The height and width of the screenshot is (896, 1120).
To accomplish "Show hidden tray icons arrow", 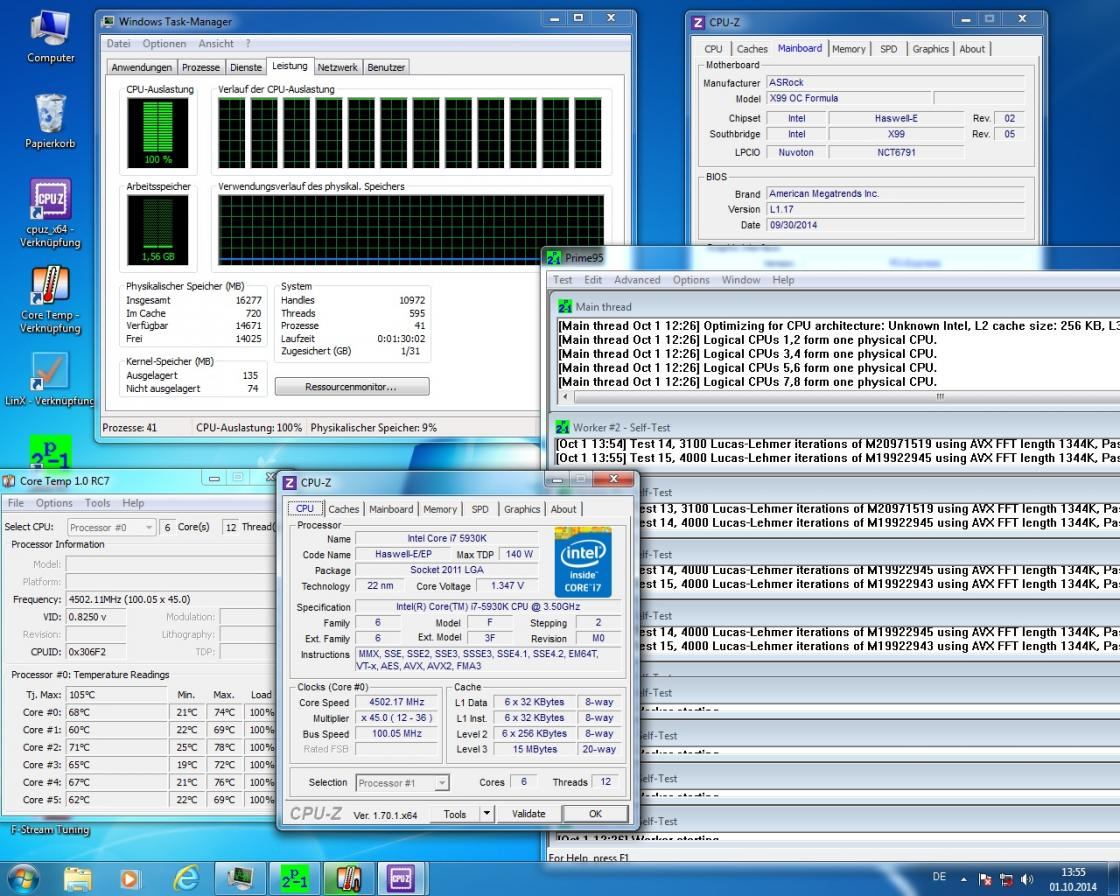I will point(964,880).
